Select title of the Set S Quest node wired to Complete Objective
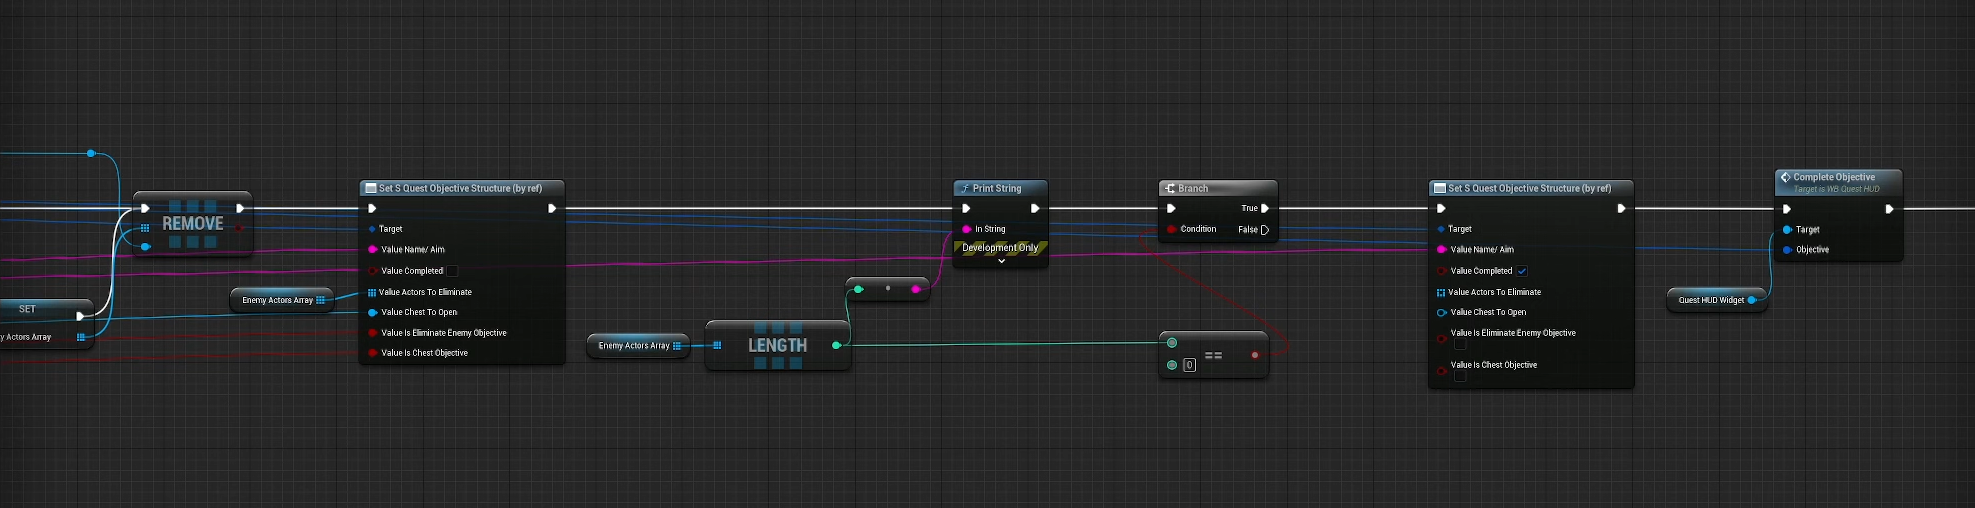The height and width of the screenshot is (508, 1975). 1530,188
